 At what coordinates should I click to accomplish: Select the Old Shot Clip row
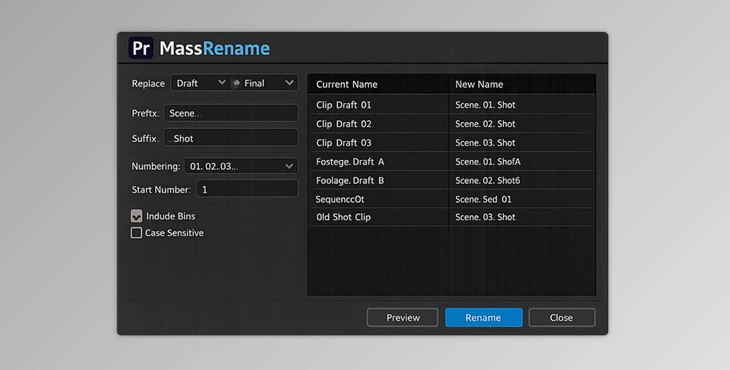[452, 217]
